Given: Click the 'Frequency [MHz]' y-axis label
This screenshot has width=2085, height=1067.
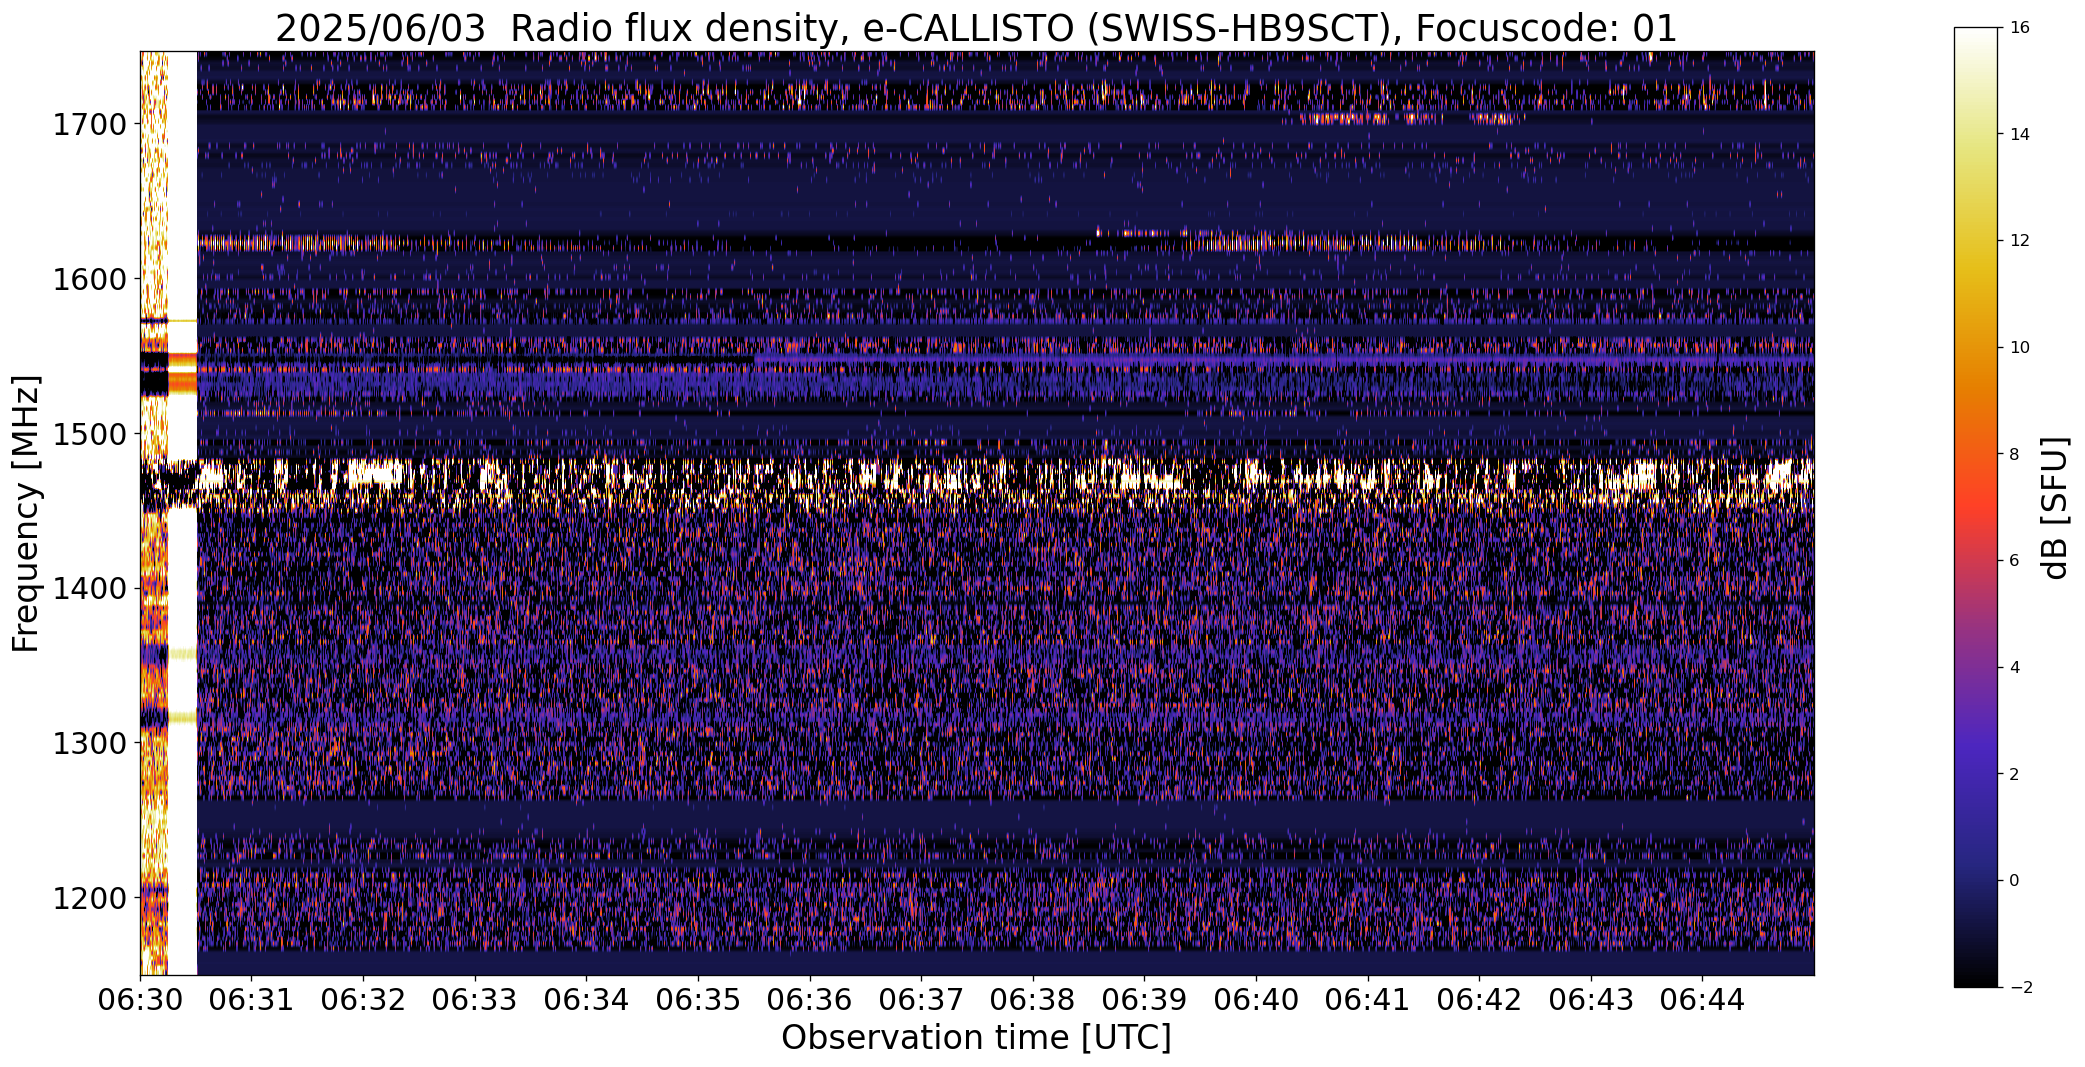Looking at the screenshot, I should pos(26,513).
